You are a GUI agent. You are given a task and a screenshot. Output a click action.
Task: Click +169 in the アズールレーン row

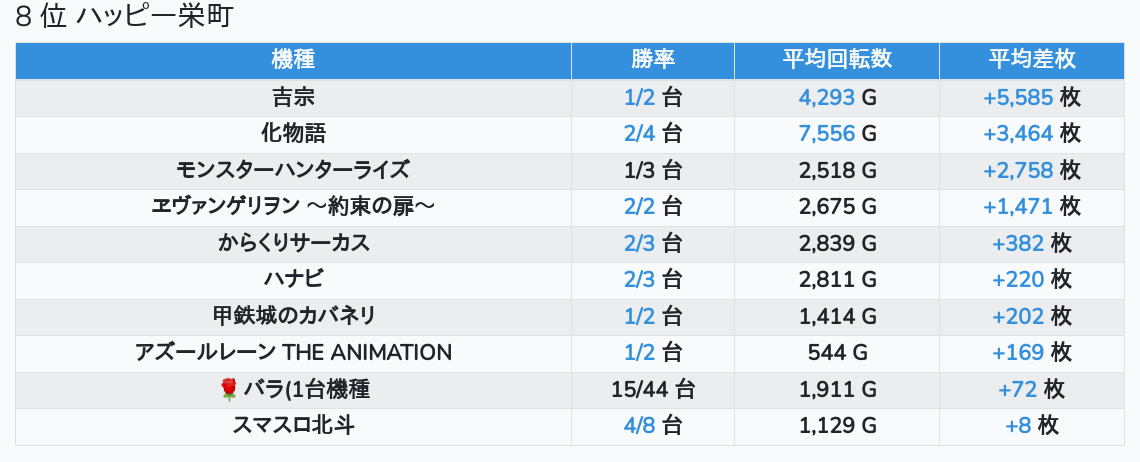pyautogui.click(x=1018, y=352)
